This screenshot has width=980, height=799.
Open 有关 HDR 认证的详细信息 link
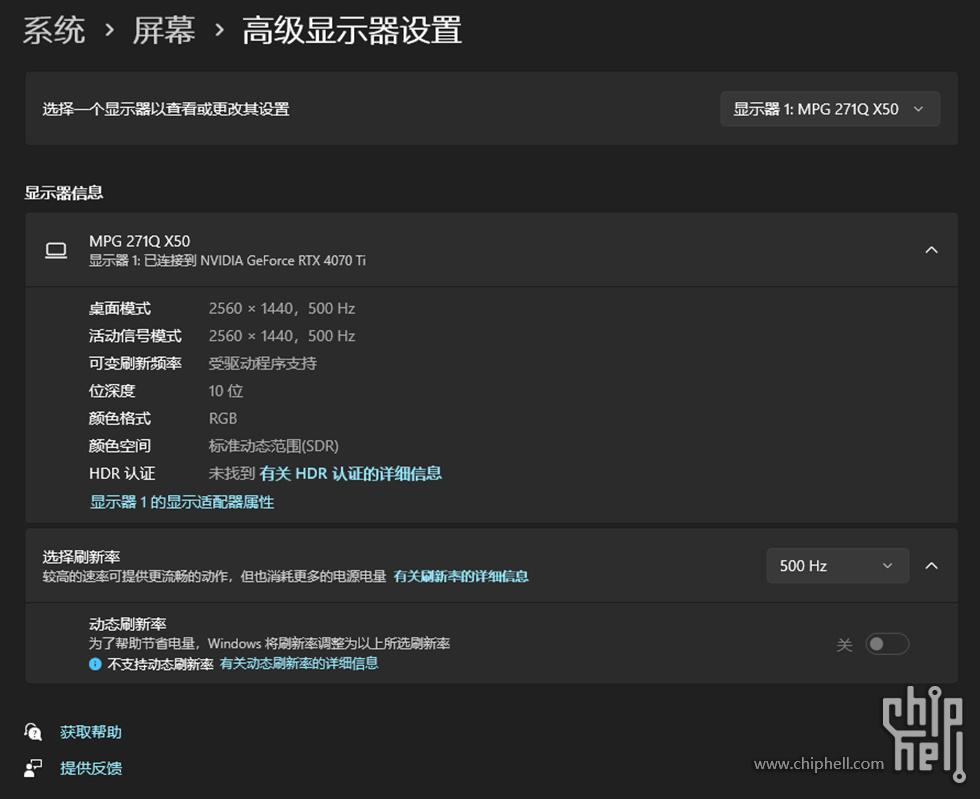click(x=350, y=474)
